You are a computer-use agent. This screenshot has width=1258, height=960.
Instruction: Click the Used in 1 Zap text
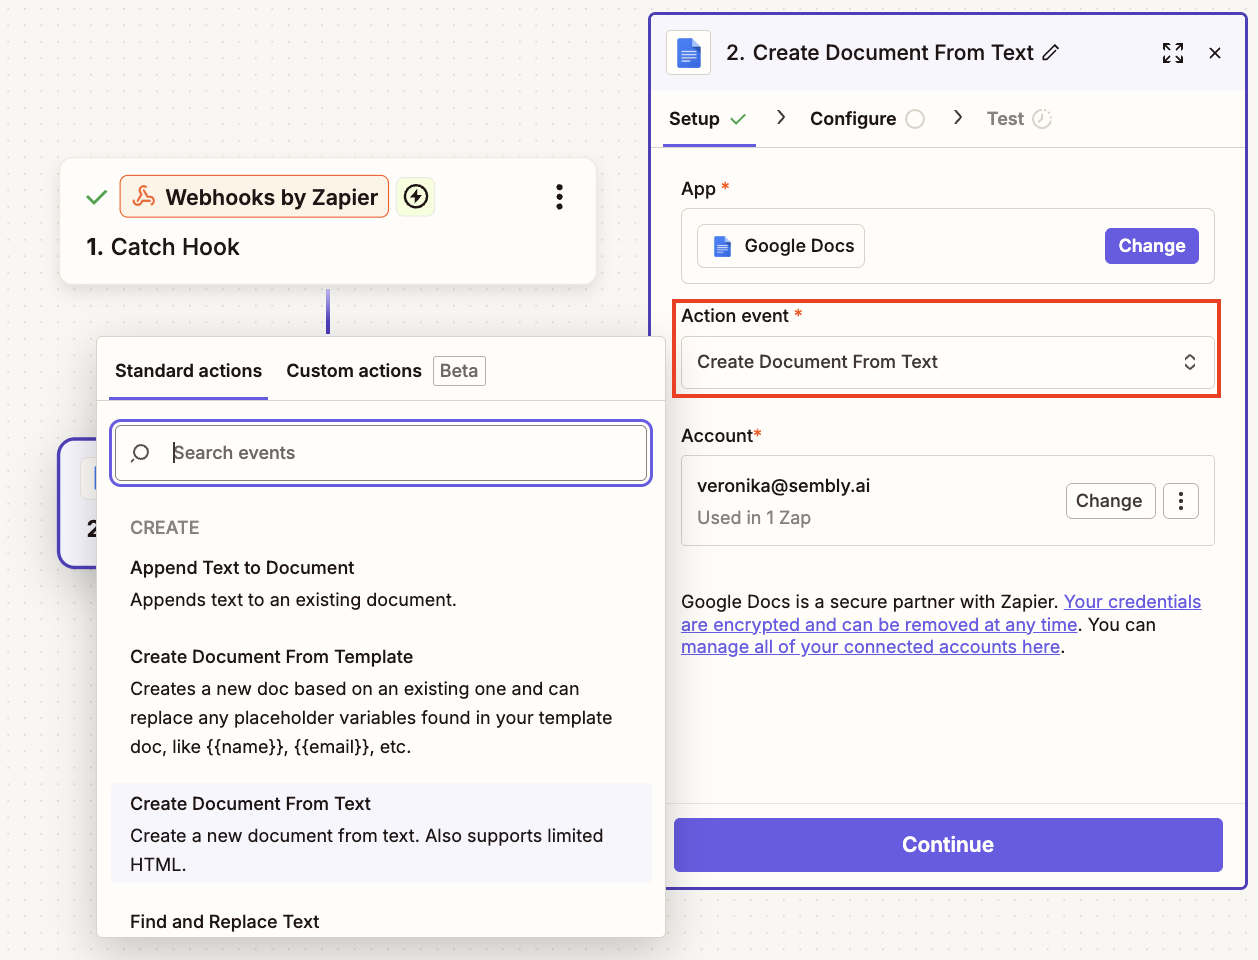[754, 518]
